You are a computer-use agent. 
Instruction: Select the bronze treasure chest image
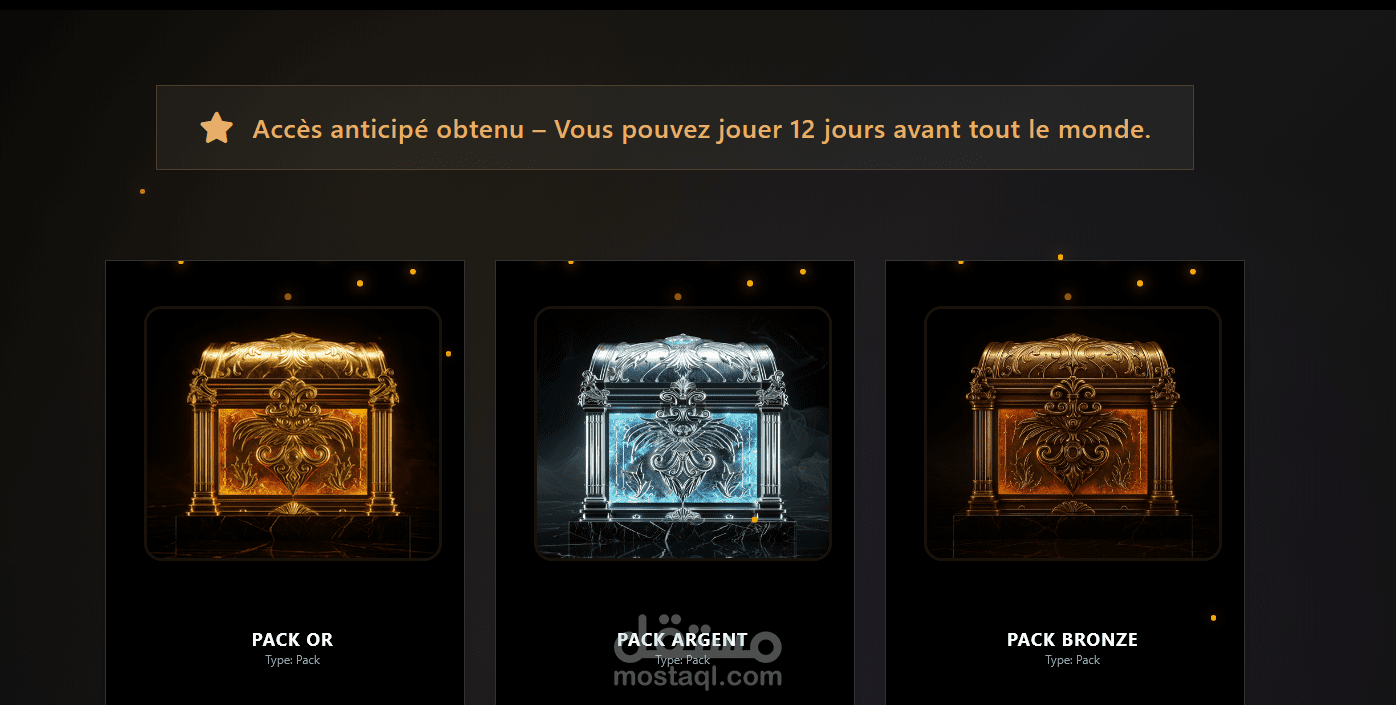tap(1073, 433)
